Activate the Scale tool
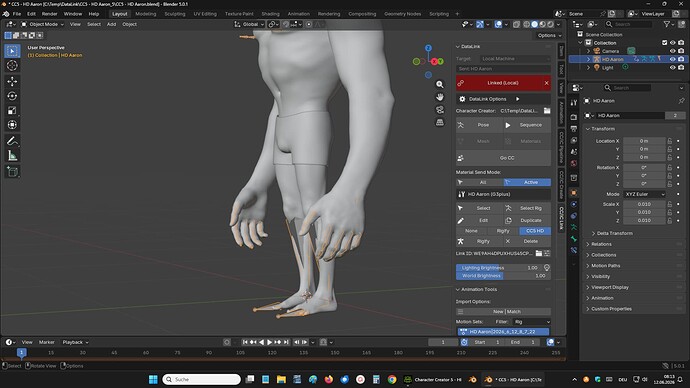The width and height of the screenshot is (690, 388). [x=12, y=110]
